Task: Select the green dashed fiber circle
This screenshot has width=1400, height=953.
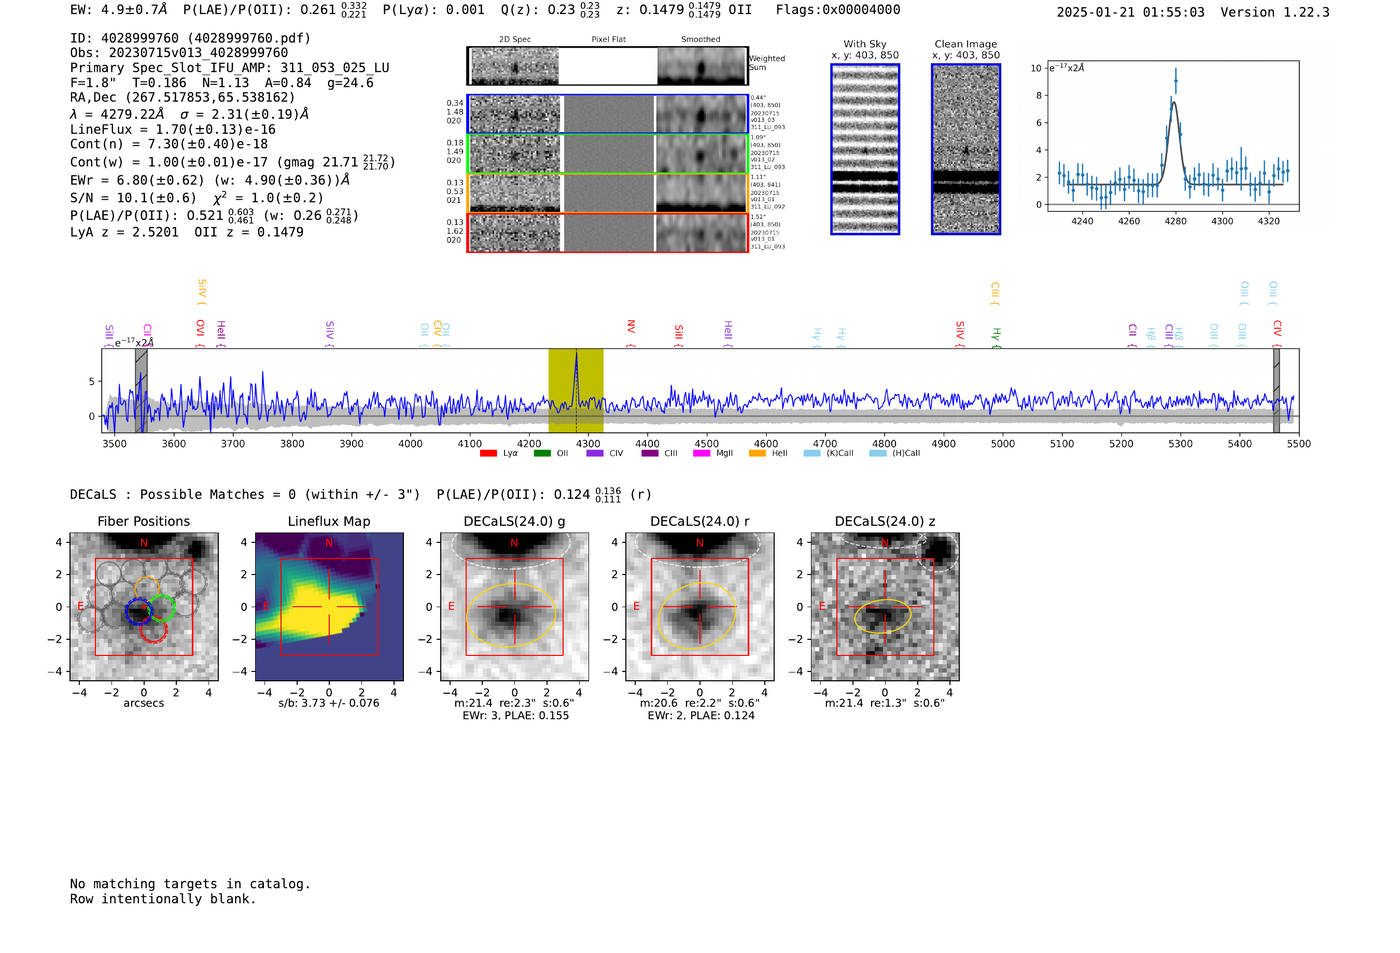Action: point(162,607)
